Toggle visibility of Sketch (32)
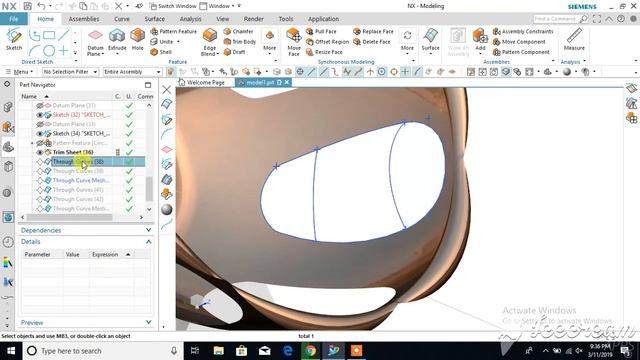Screen dimensions: 640x360 40,115
